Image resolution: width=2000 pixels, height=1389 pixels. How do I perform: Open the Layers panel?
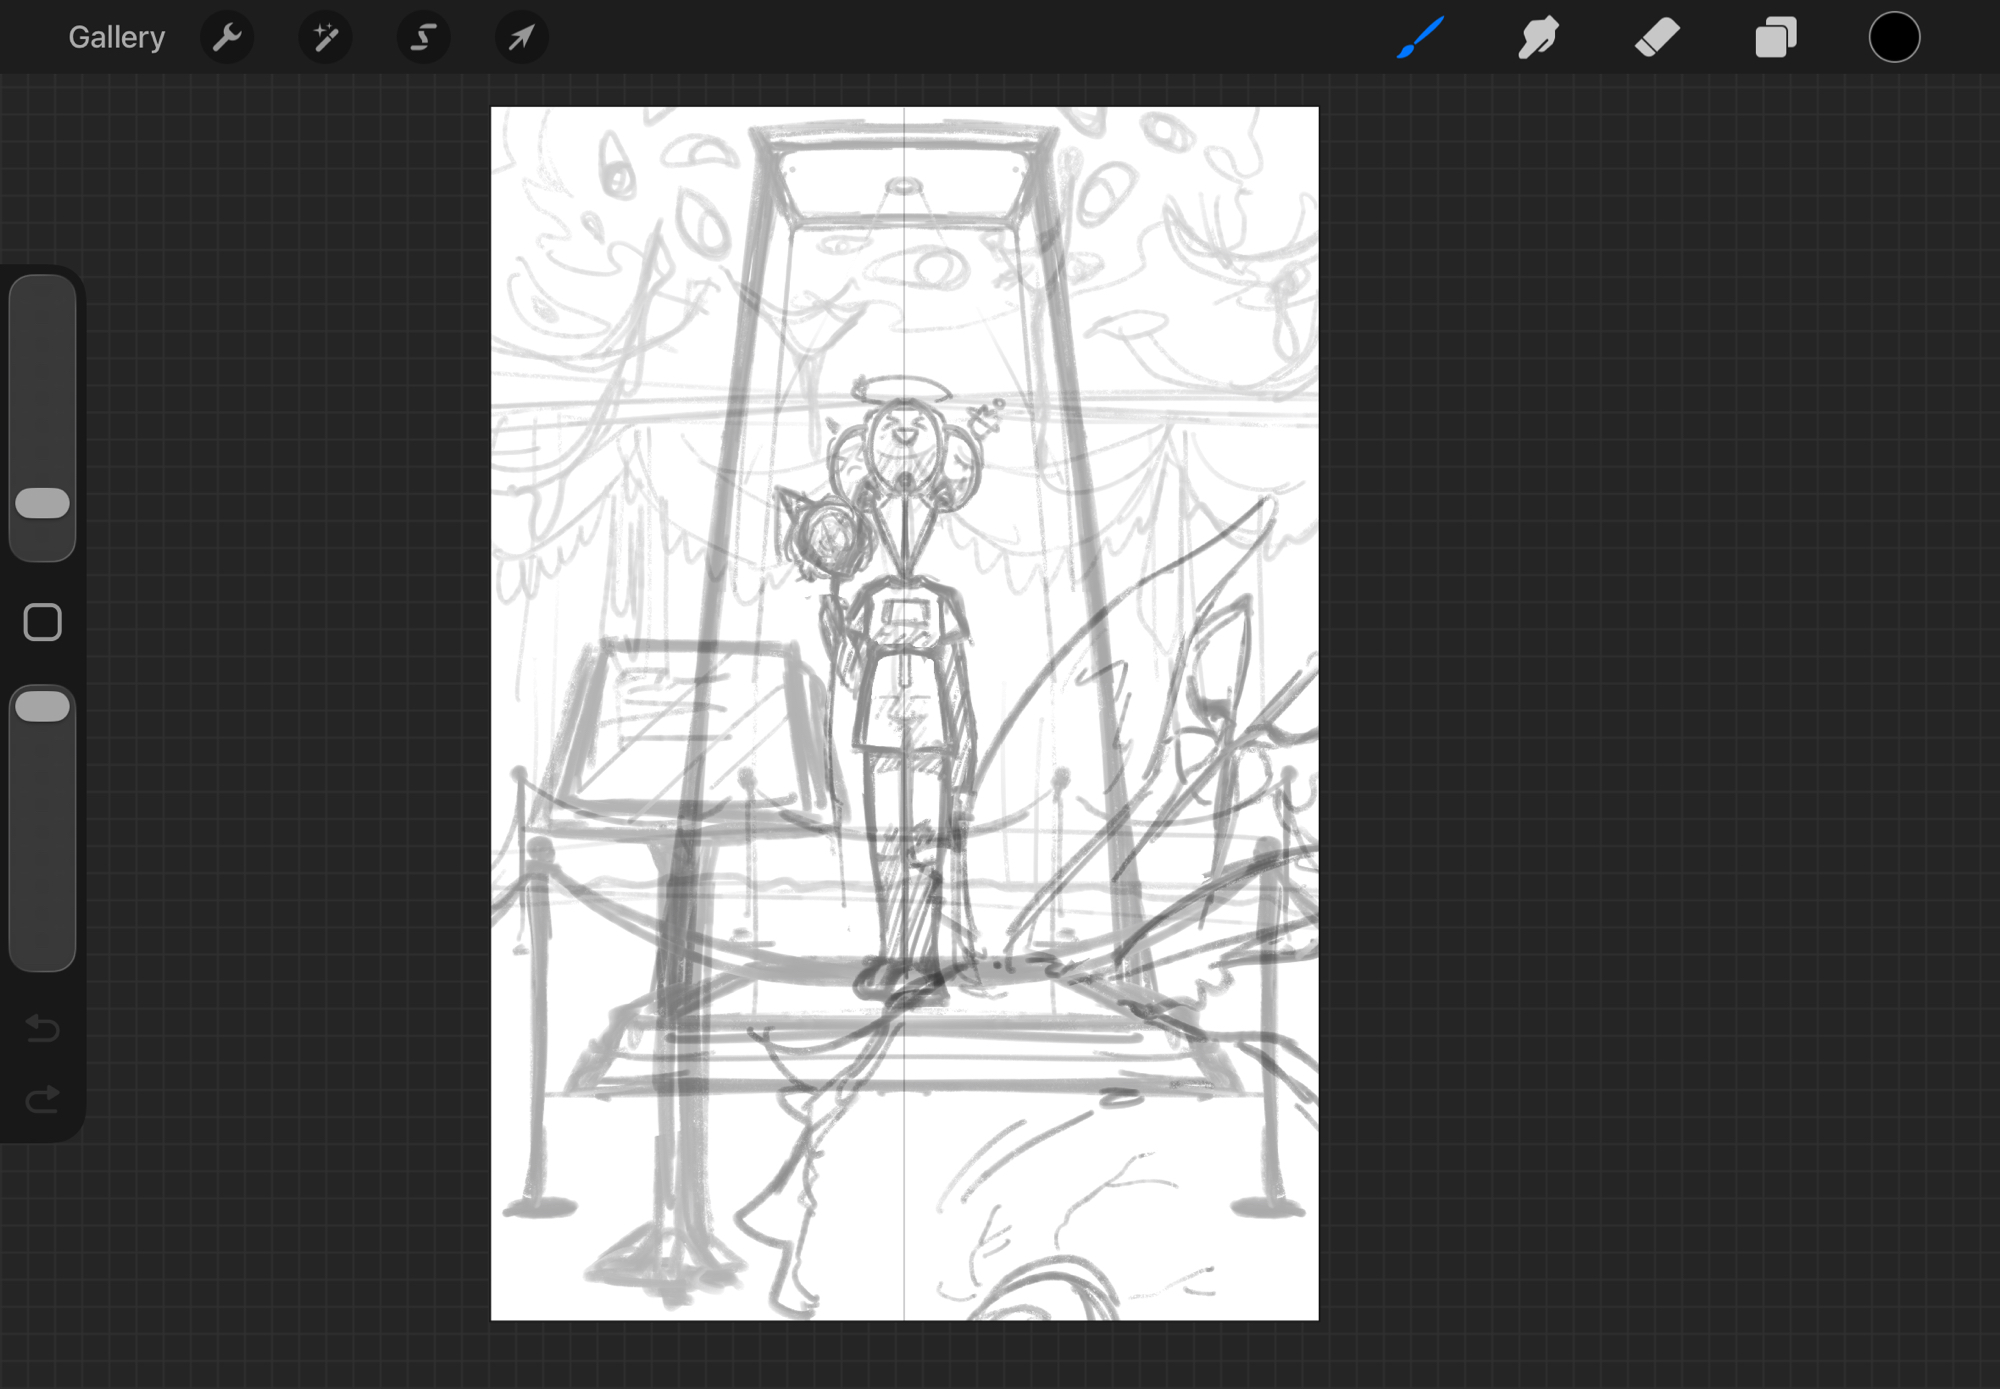pyautogui.click(x=1775, y=38)
